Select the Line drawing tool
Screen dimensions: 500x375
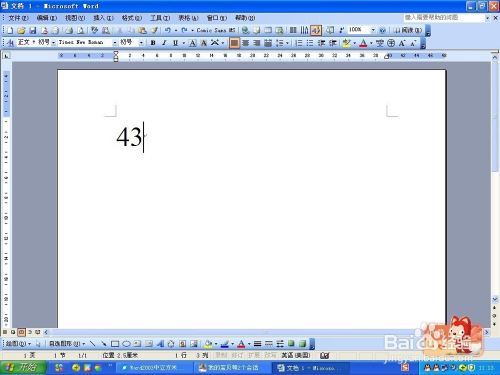coord(93,344)
